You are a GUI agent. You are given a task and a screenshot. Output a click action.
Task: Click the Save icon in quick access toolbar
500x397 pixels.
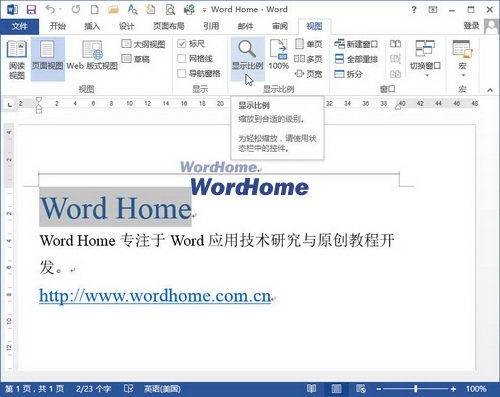(31, 10)
